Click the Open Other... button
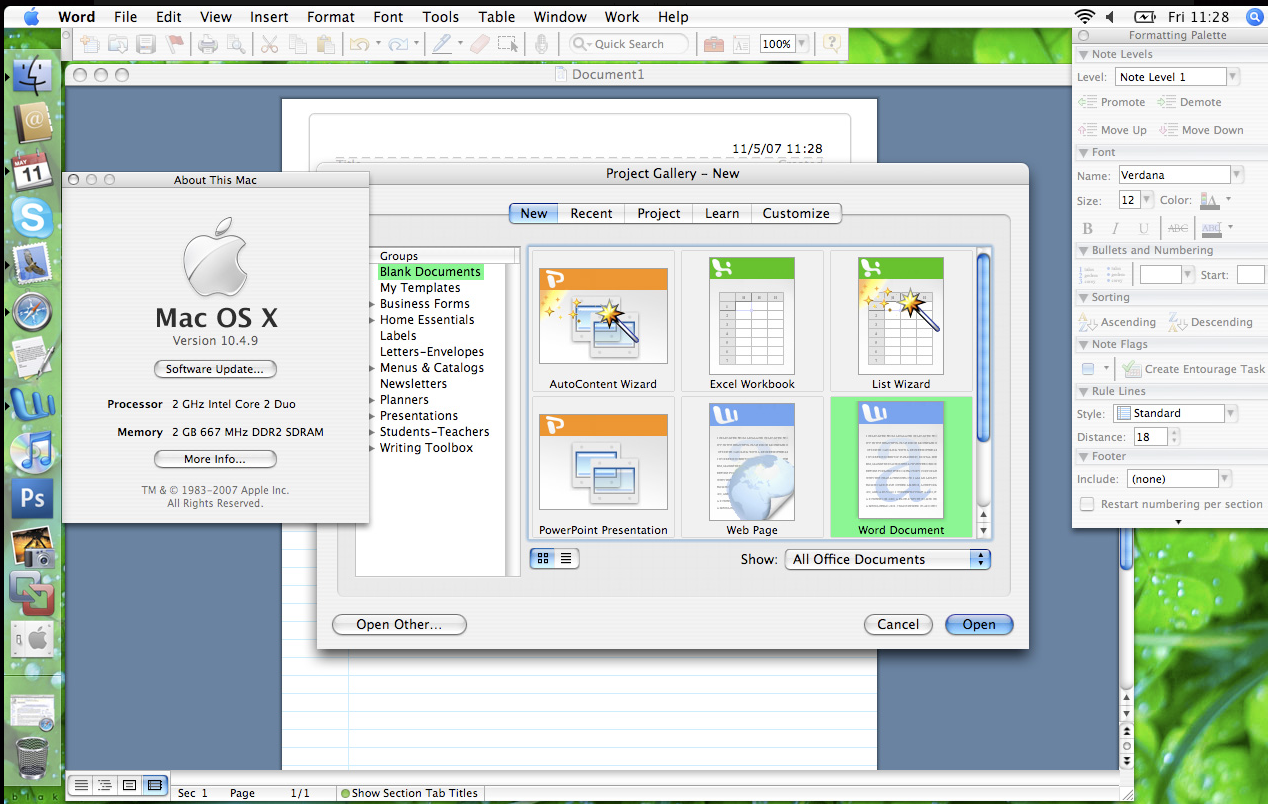Viewport: 1268px width, 804px height. pyautogui.click(x=399, y=624)
